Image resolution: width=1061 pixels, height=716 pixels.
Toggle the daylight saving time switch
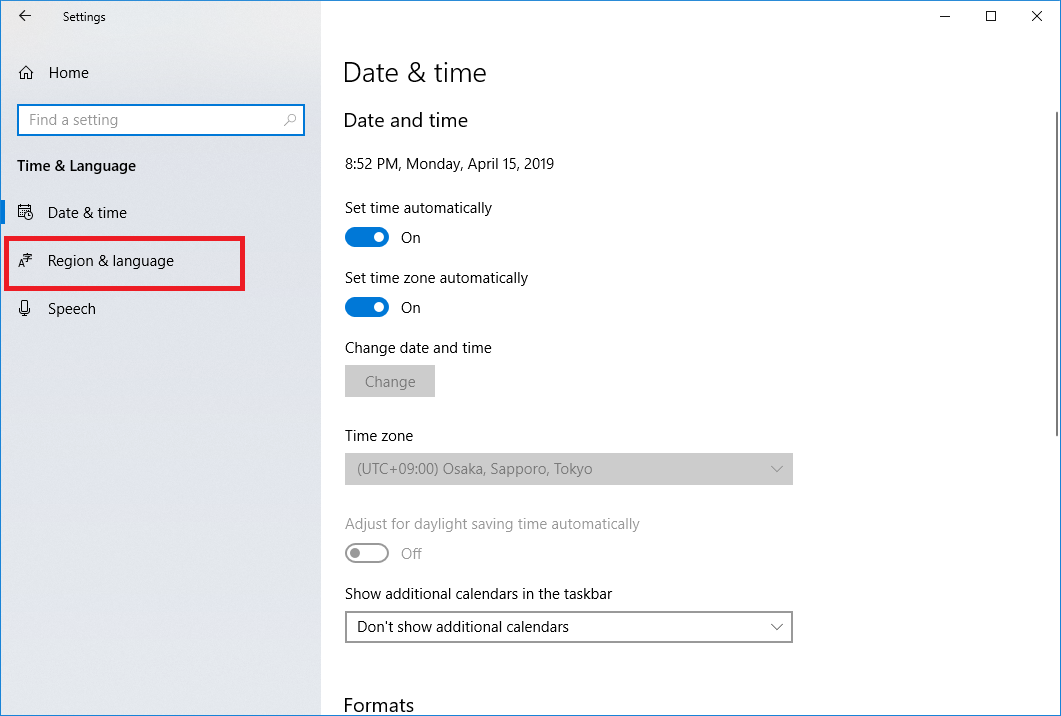(x=367, y=553)
